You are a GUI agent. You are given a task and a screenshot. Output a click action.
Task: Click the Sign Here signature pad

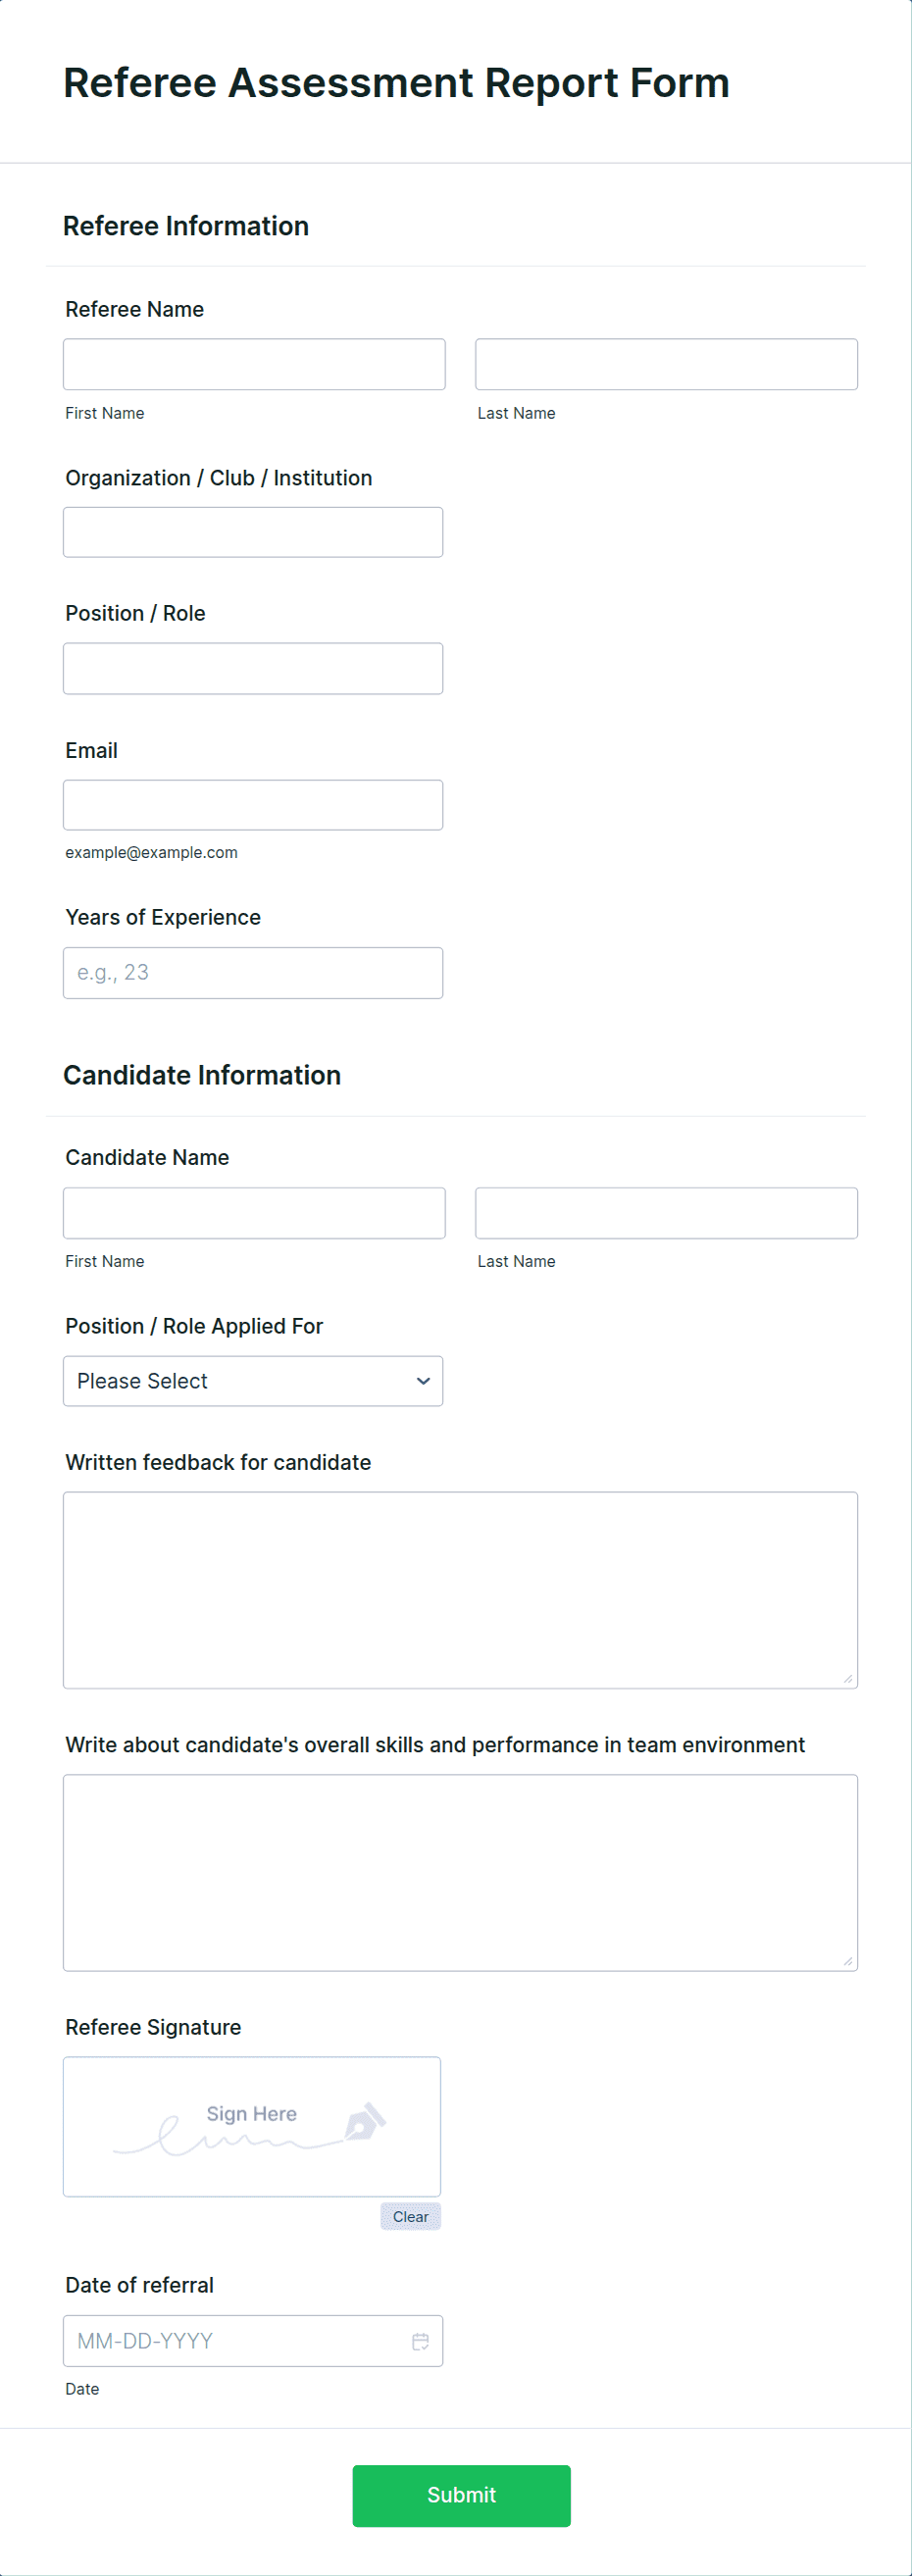(x=251, y=2126)
